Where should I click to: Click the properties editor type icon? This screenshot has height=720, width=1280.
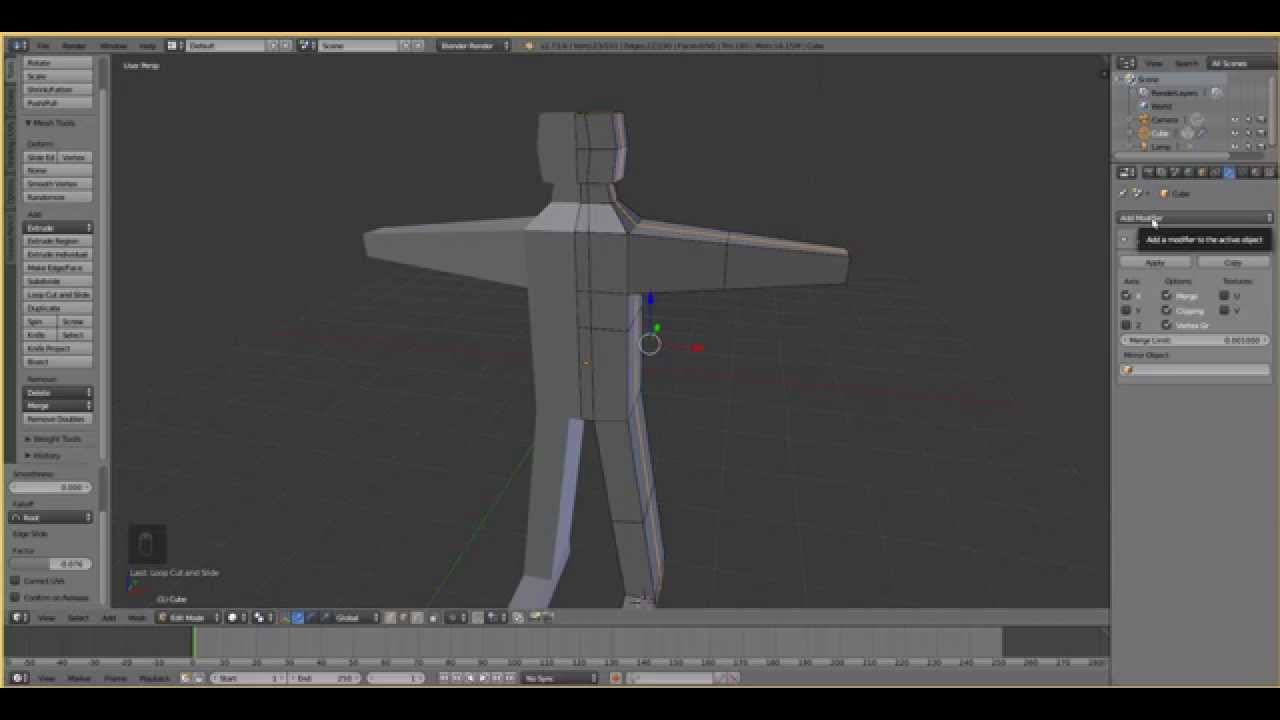(1126, 172)
